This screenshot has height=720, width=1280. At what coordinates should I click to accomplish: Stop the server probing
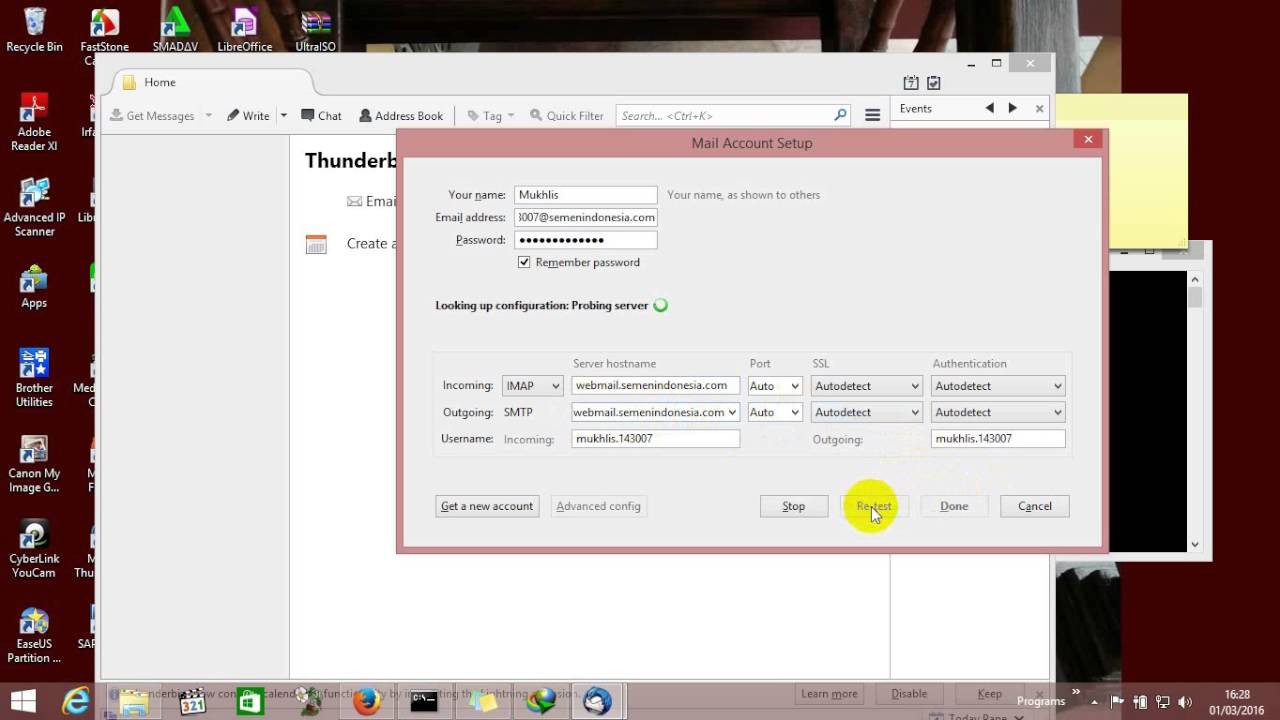tap(793, 506)
